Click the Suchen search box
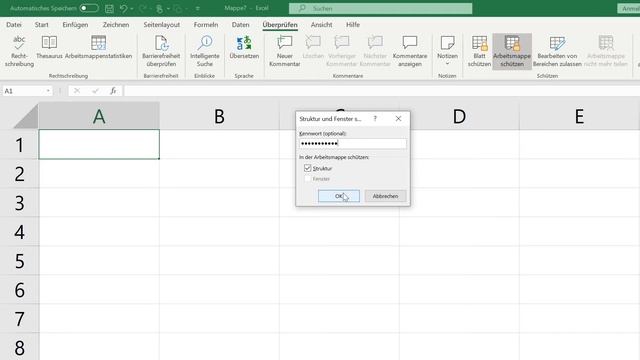640x360 pixels. click(380, 8)
